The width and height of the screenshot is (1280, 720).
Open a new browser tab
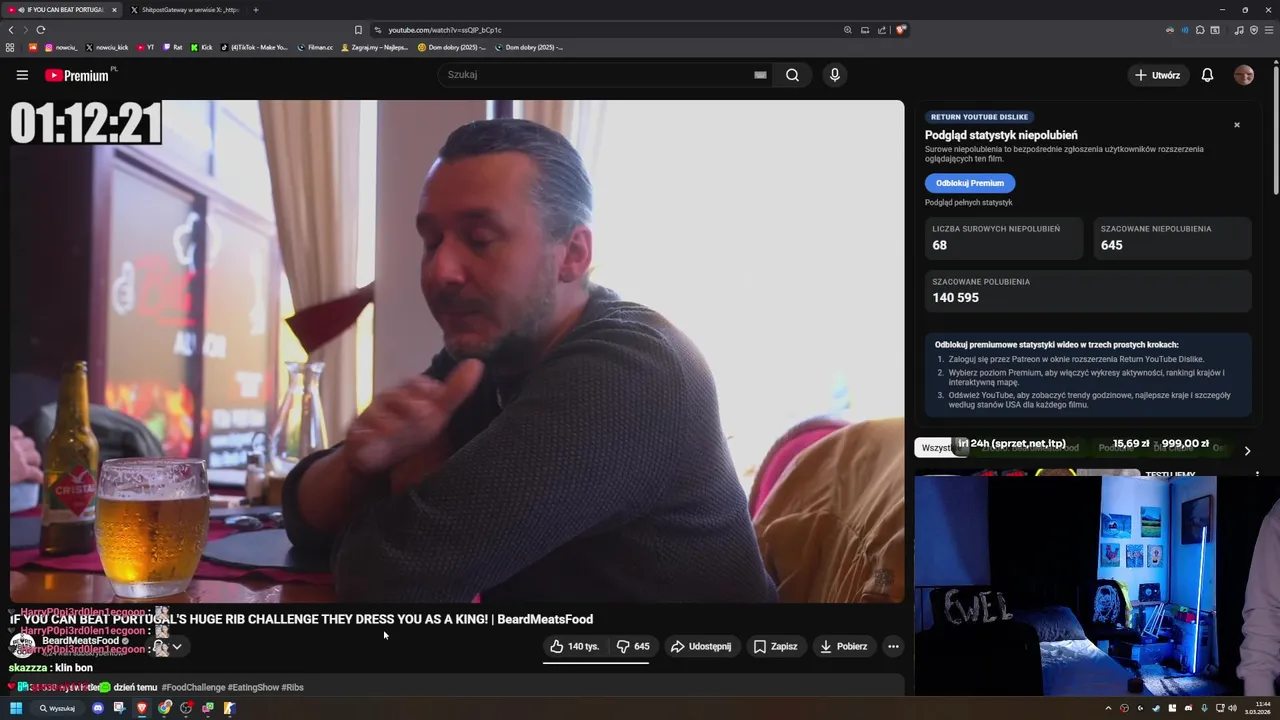(256, 10)
